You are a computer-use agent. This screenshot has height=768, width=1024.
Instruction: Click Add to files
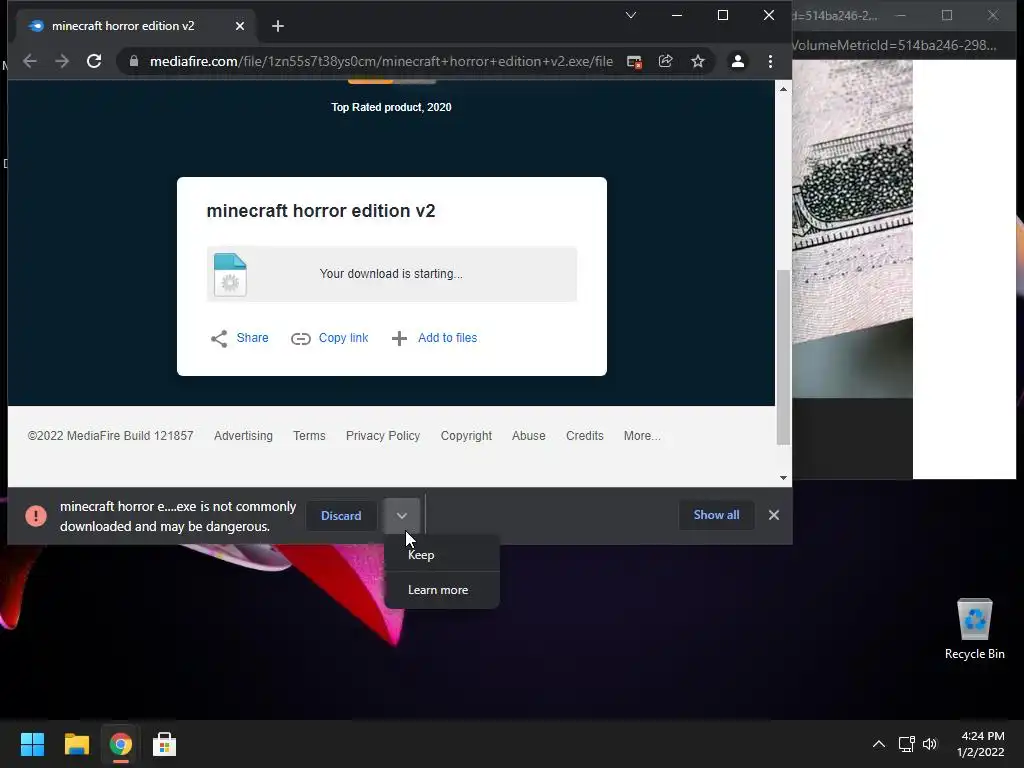[x=447, y=338]
